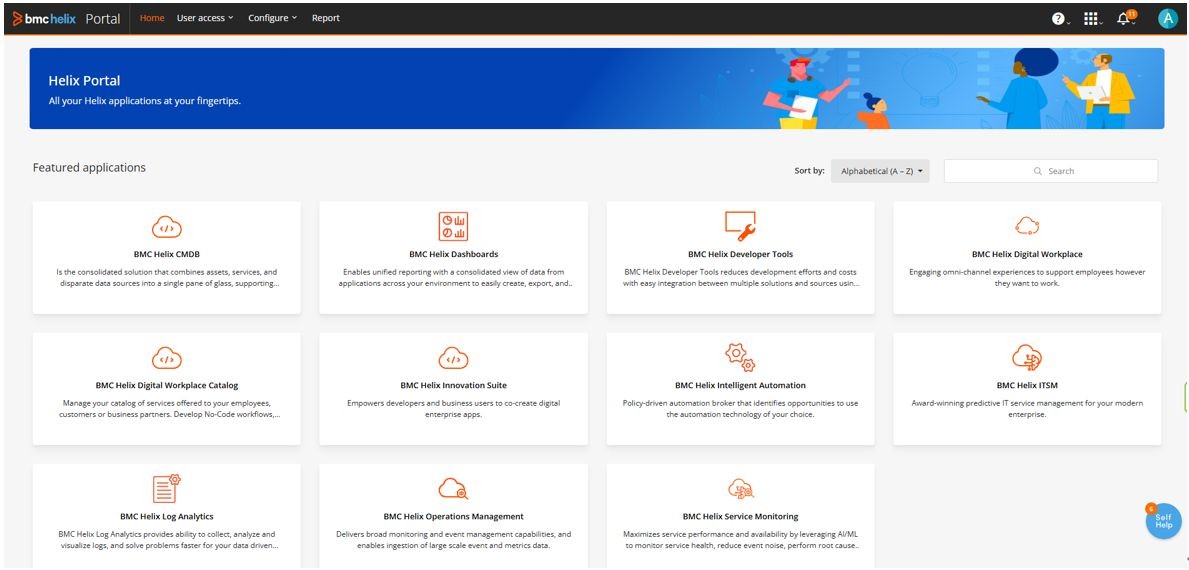The image size is (1189, 570).
Task: Open the notifications bell
Action: tap(1125, 18)
